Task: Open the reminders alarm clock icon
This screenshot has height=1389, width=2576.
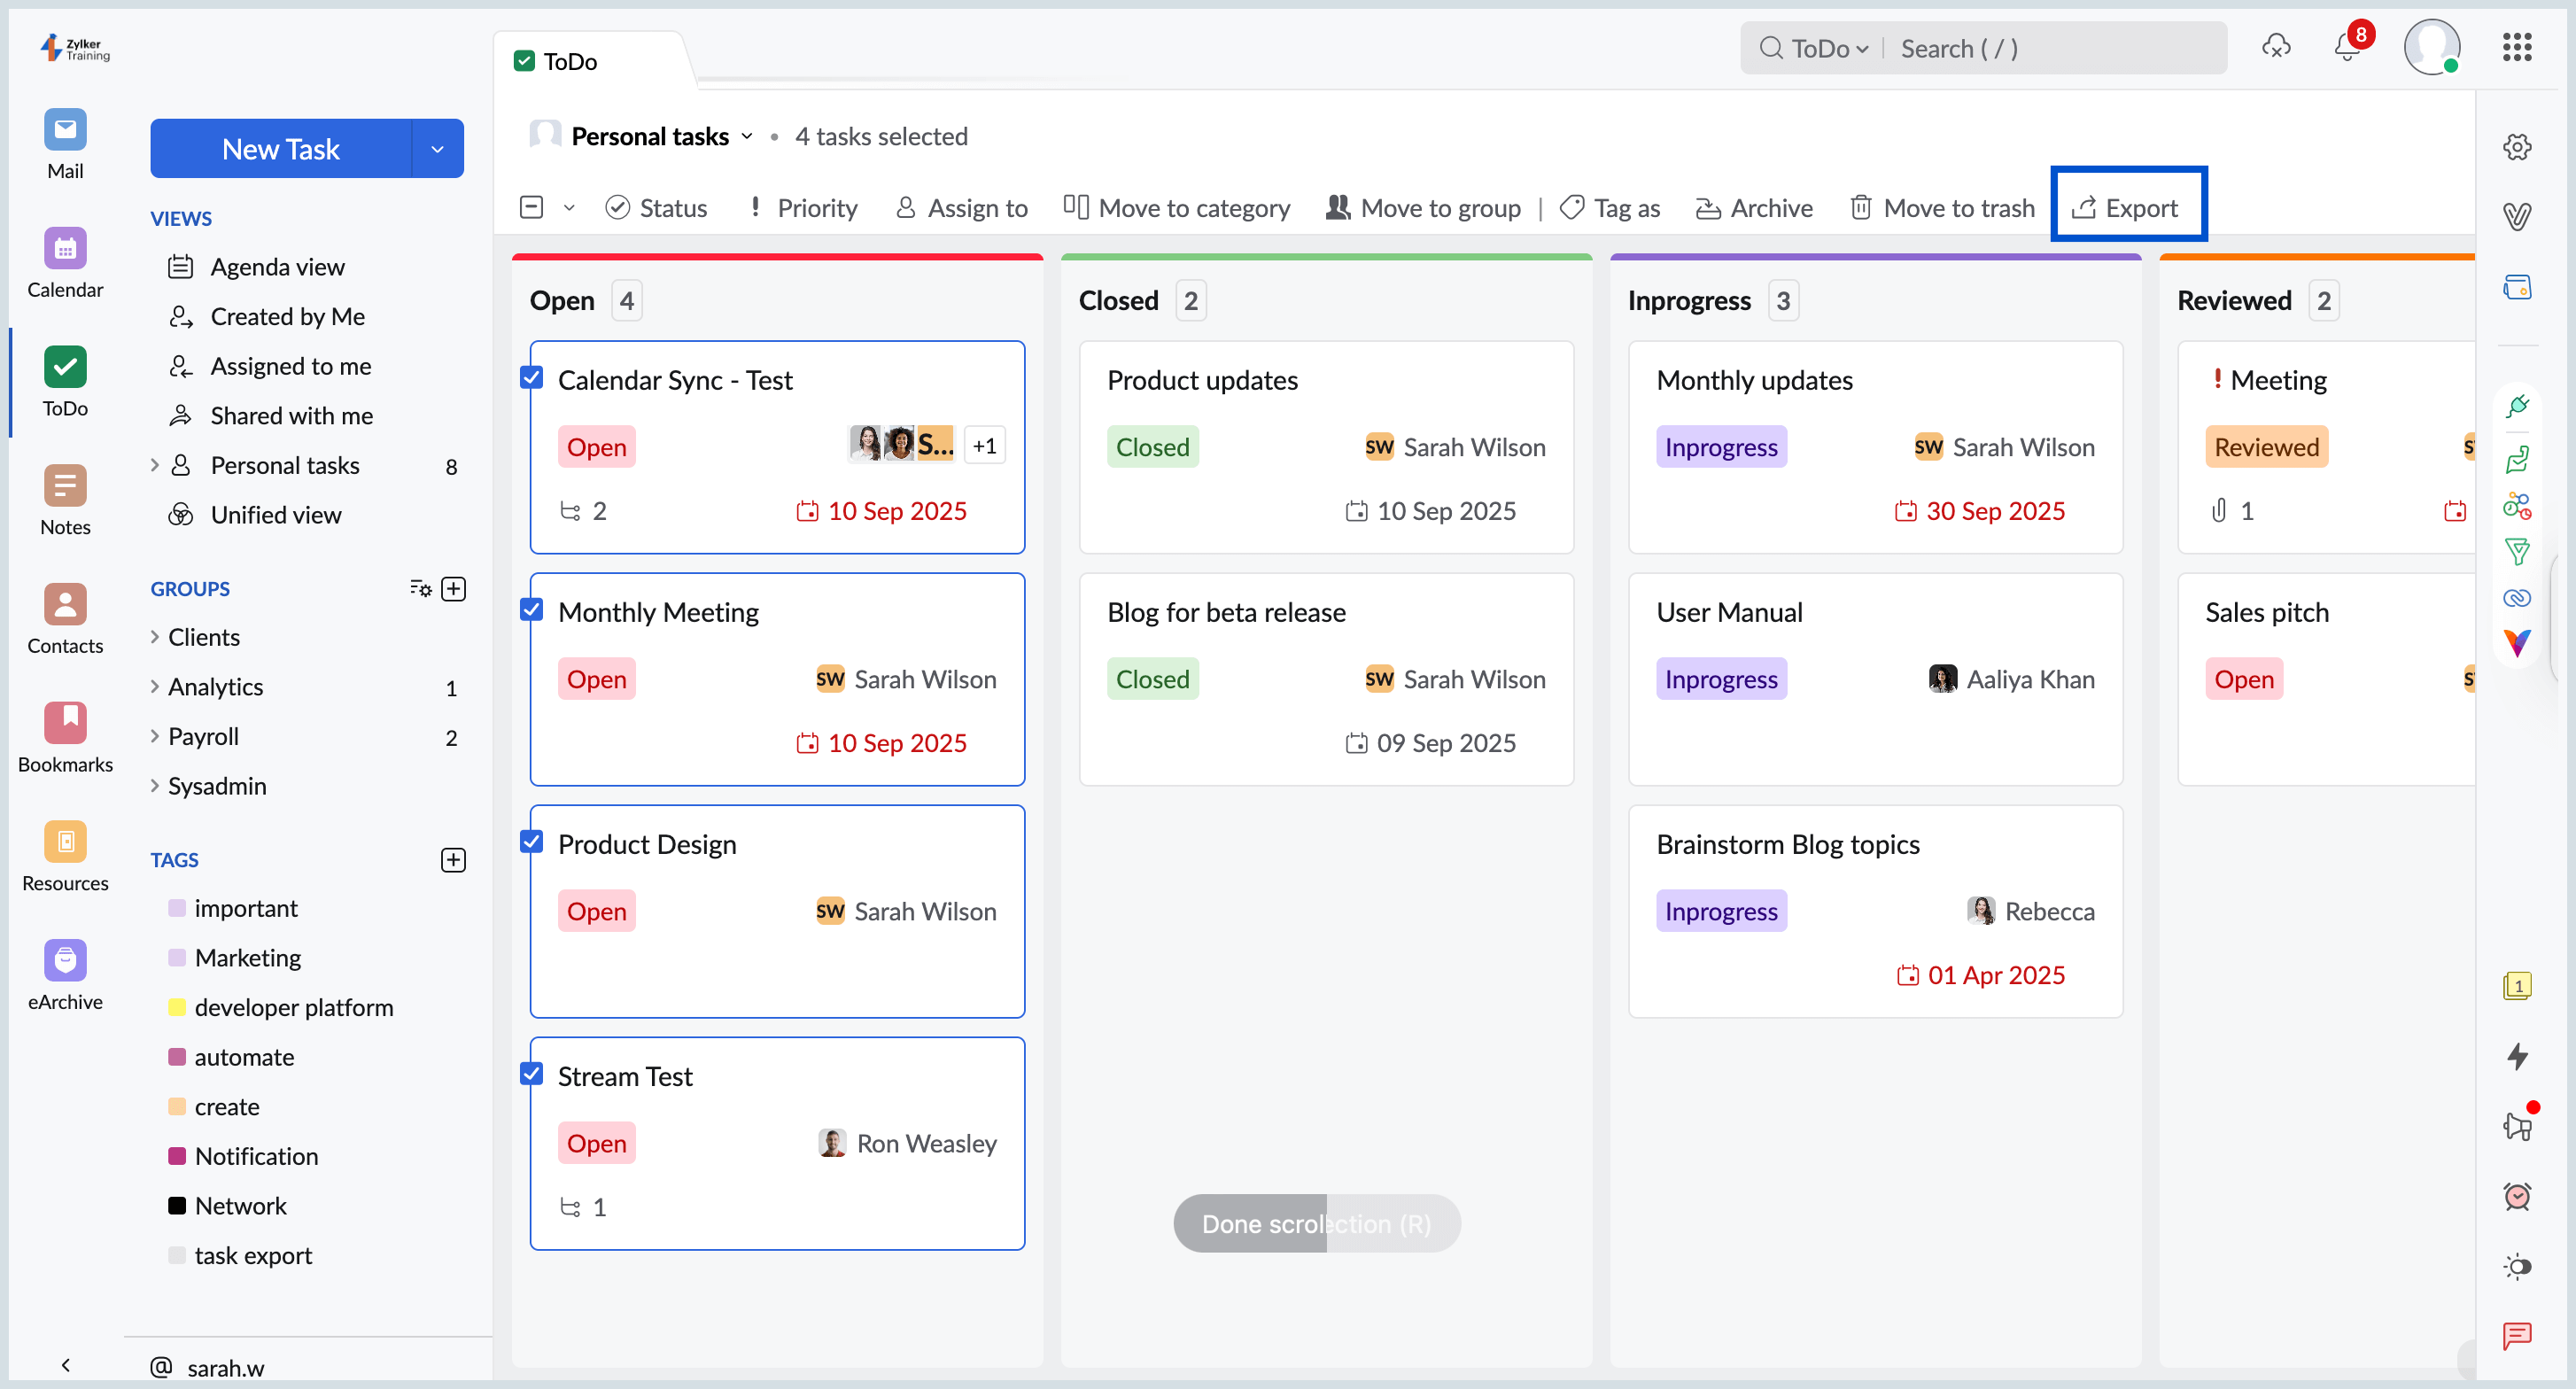Action: 2516,1196
